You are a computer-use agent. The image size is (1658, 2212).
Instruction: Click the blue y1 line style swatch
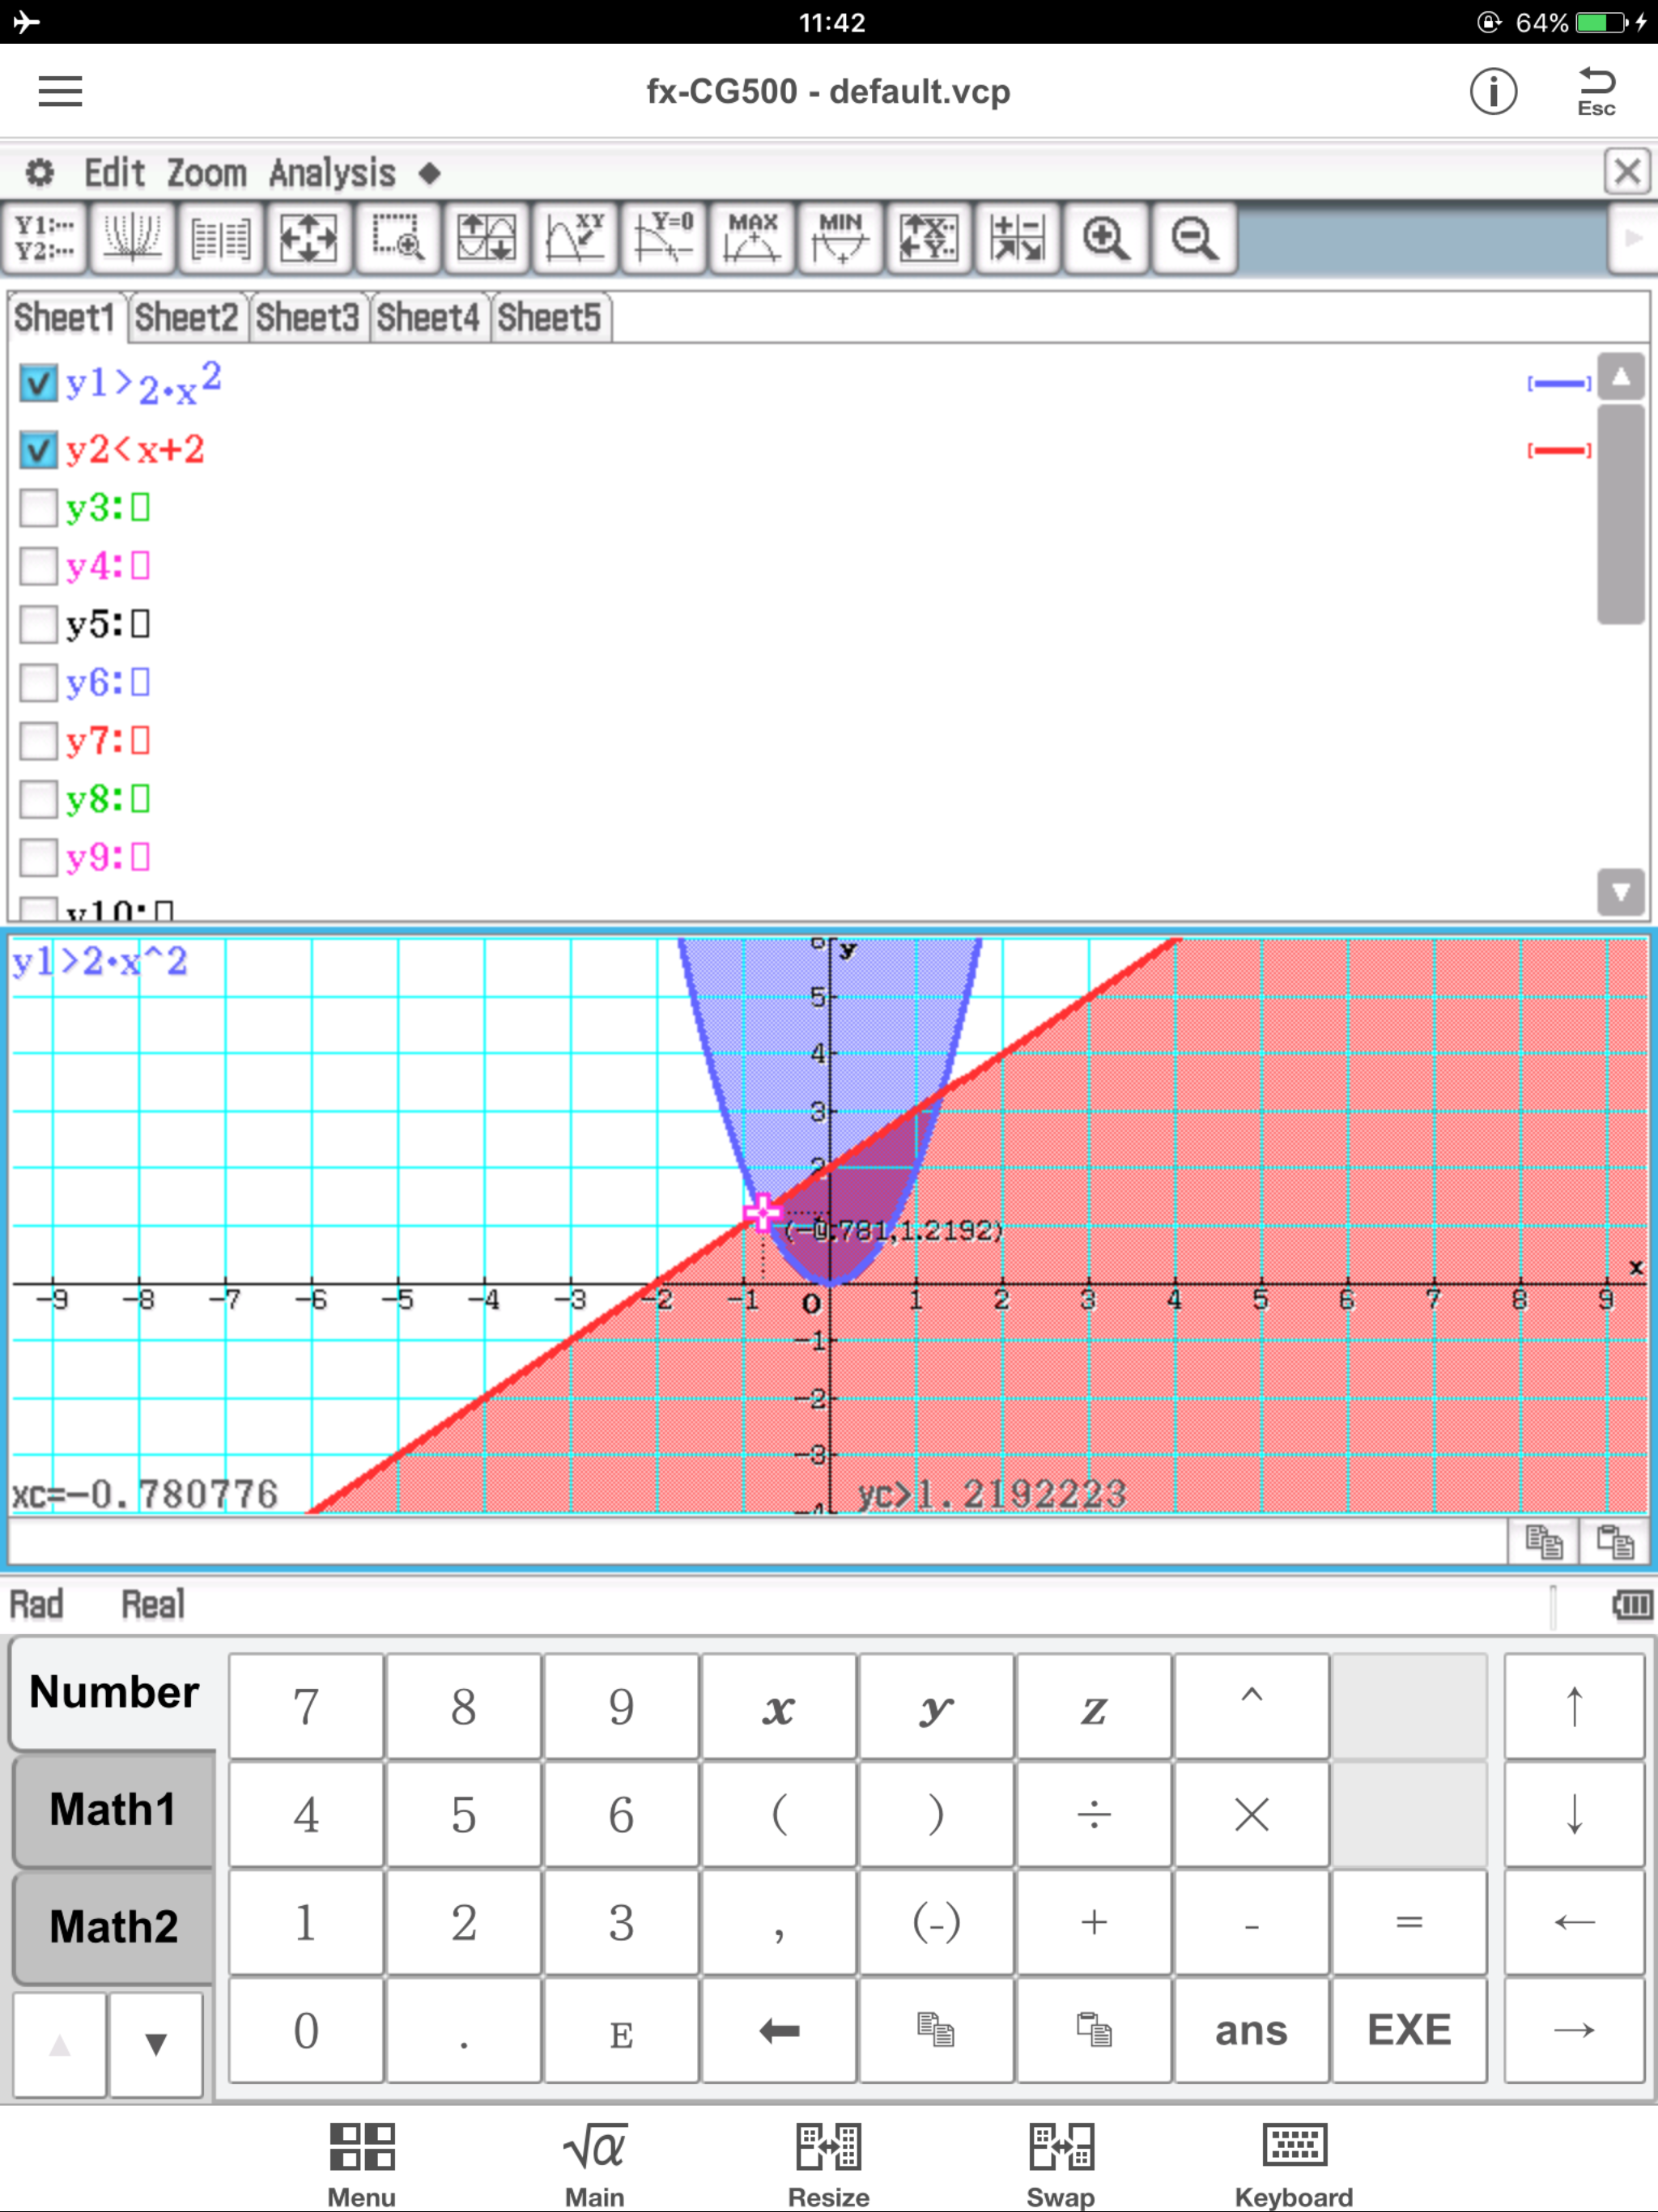pyautogui.click(x=1558, y=384)
